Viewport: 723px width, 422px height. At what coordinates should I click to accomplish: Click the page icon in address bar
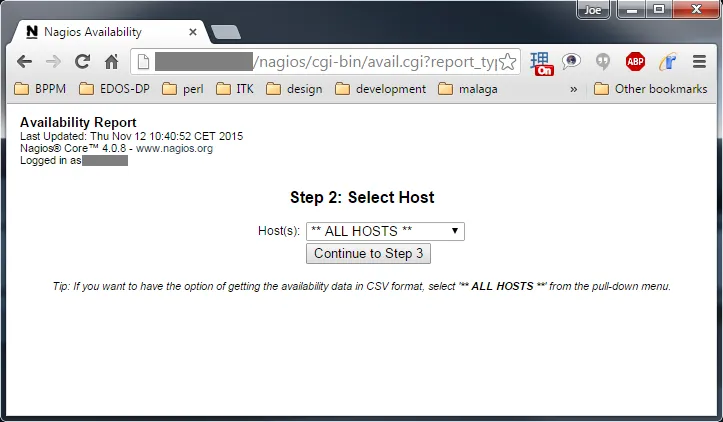pyautogui.click(x=143, y=61)
